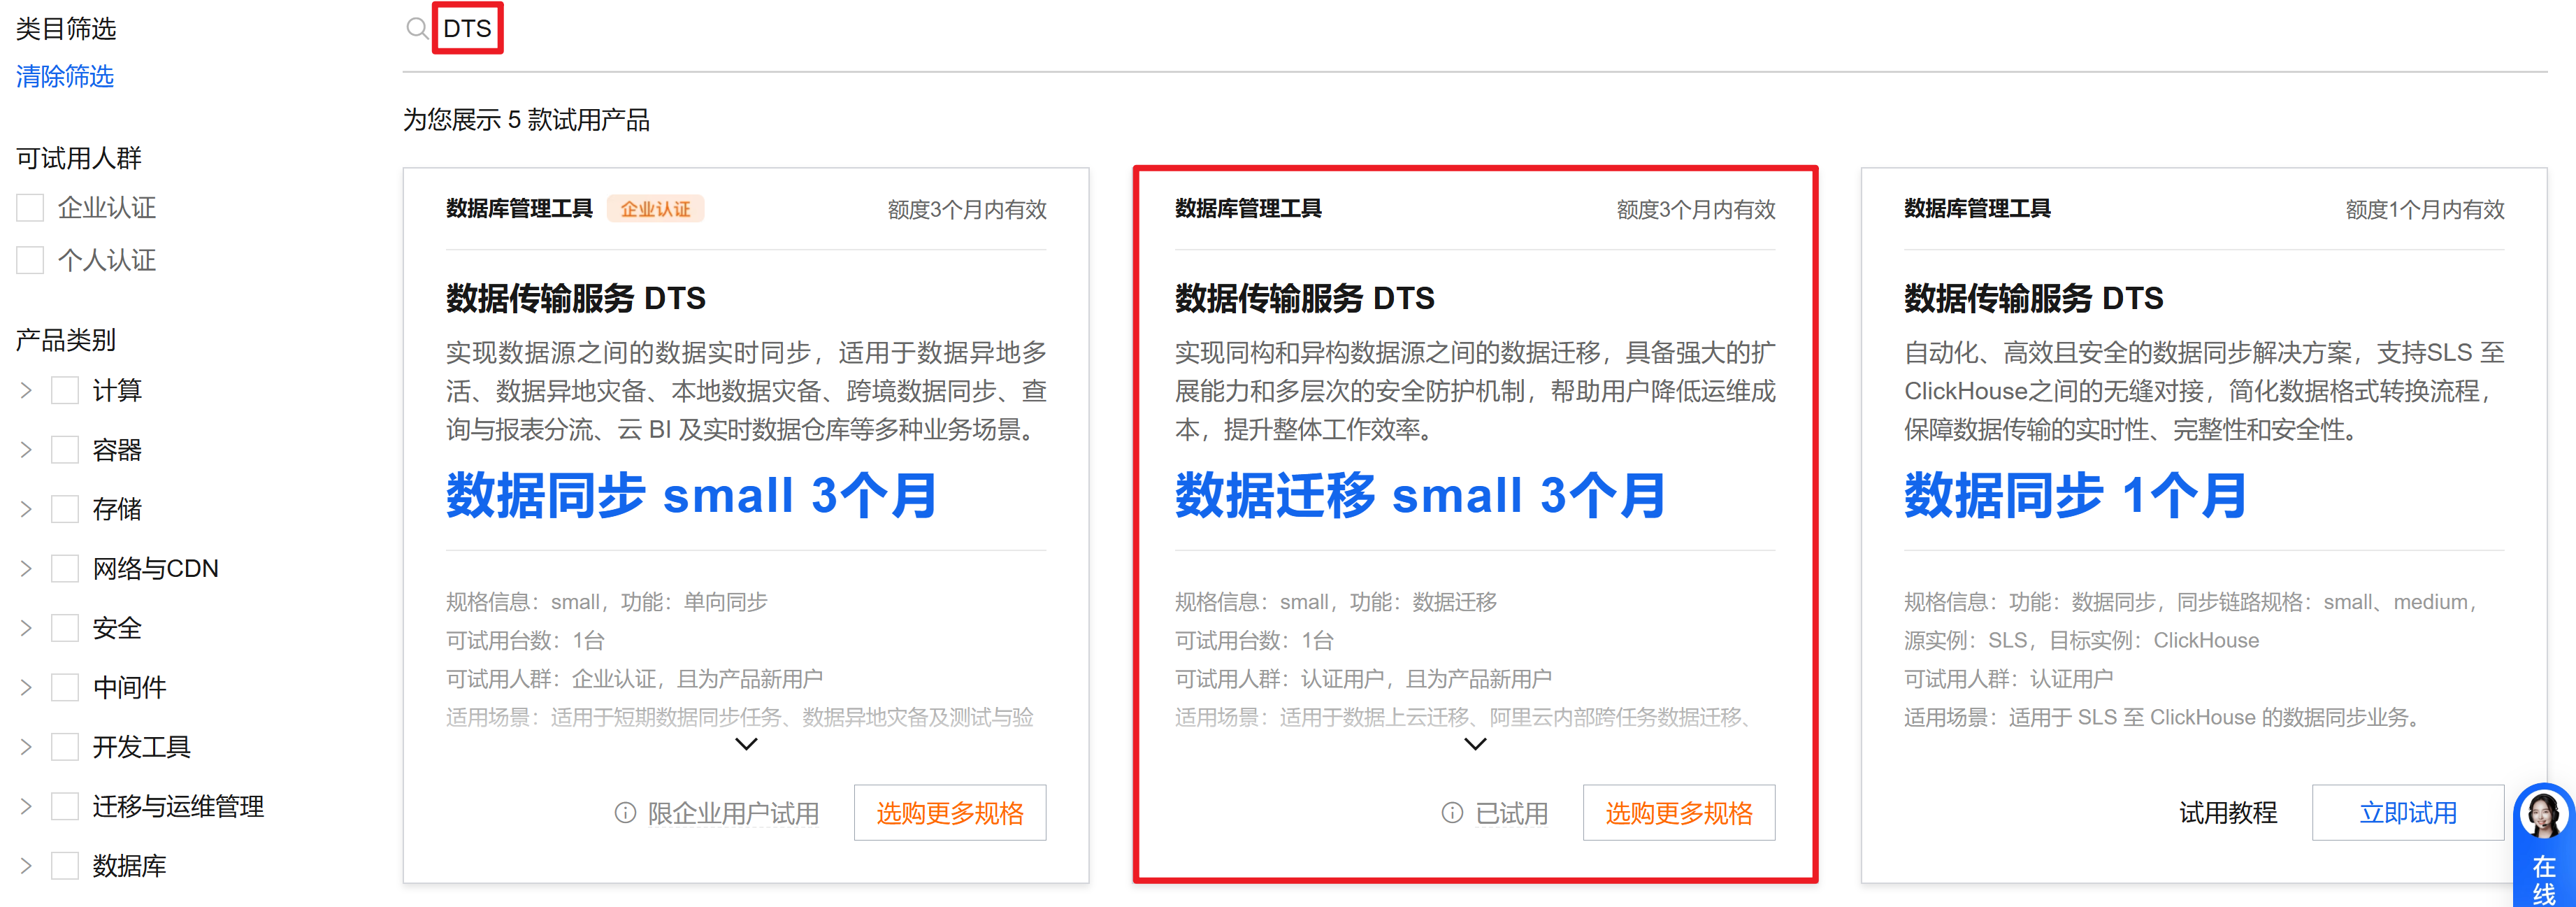Viewport: 2576px width, 907px height.
Task: Click the 产品类别 filter heading
Action: click(x=66, y=340)
